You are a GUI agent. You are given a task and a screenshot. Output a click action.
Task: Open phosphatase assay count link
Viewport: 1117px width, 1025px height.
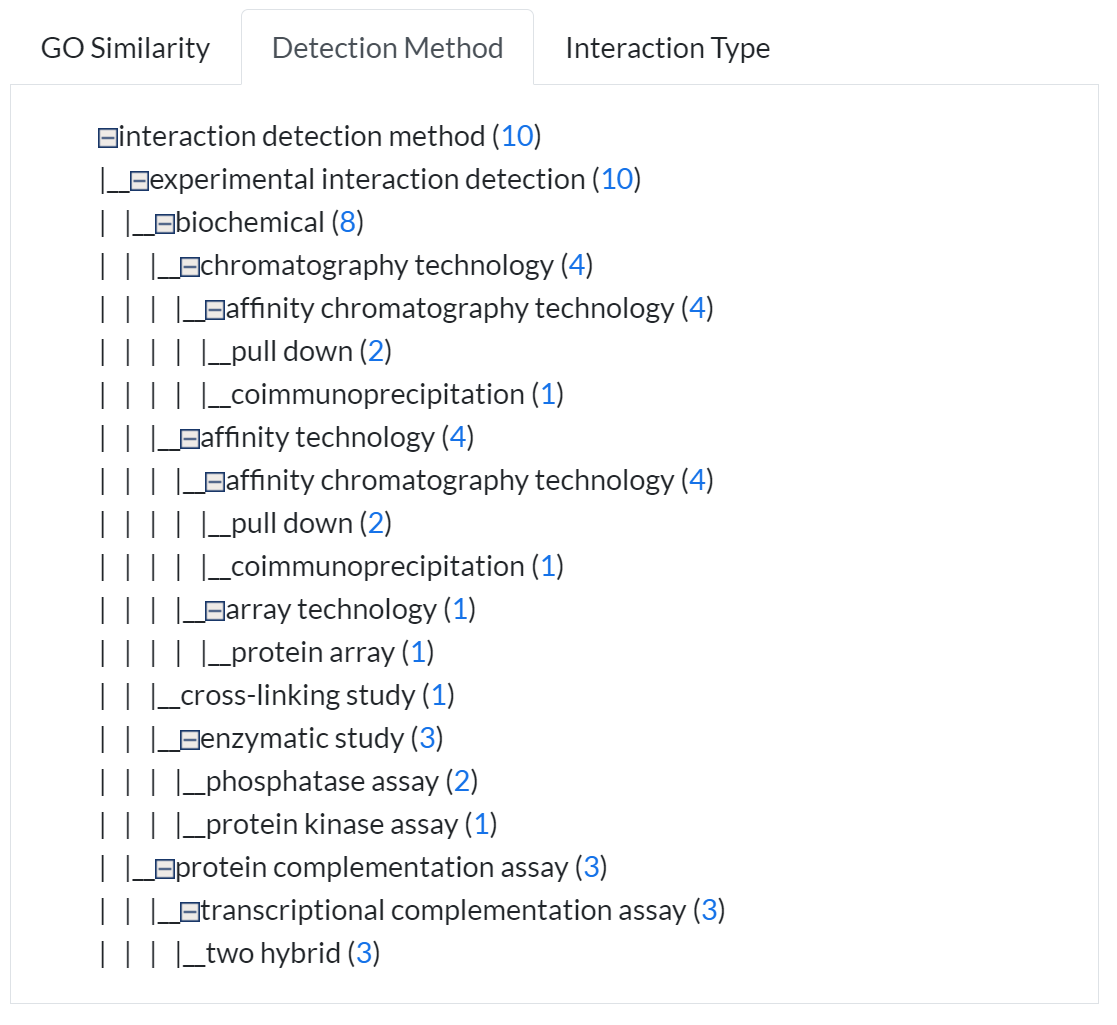pyautogui.click(x=461, y=781)
